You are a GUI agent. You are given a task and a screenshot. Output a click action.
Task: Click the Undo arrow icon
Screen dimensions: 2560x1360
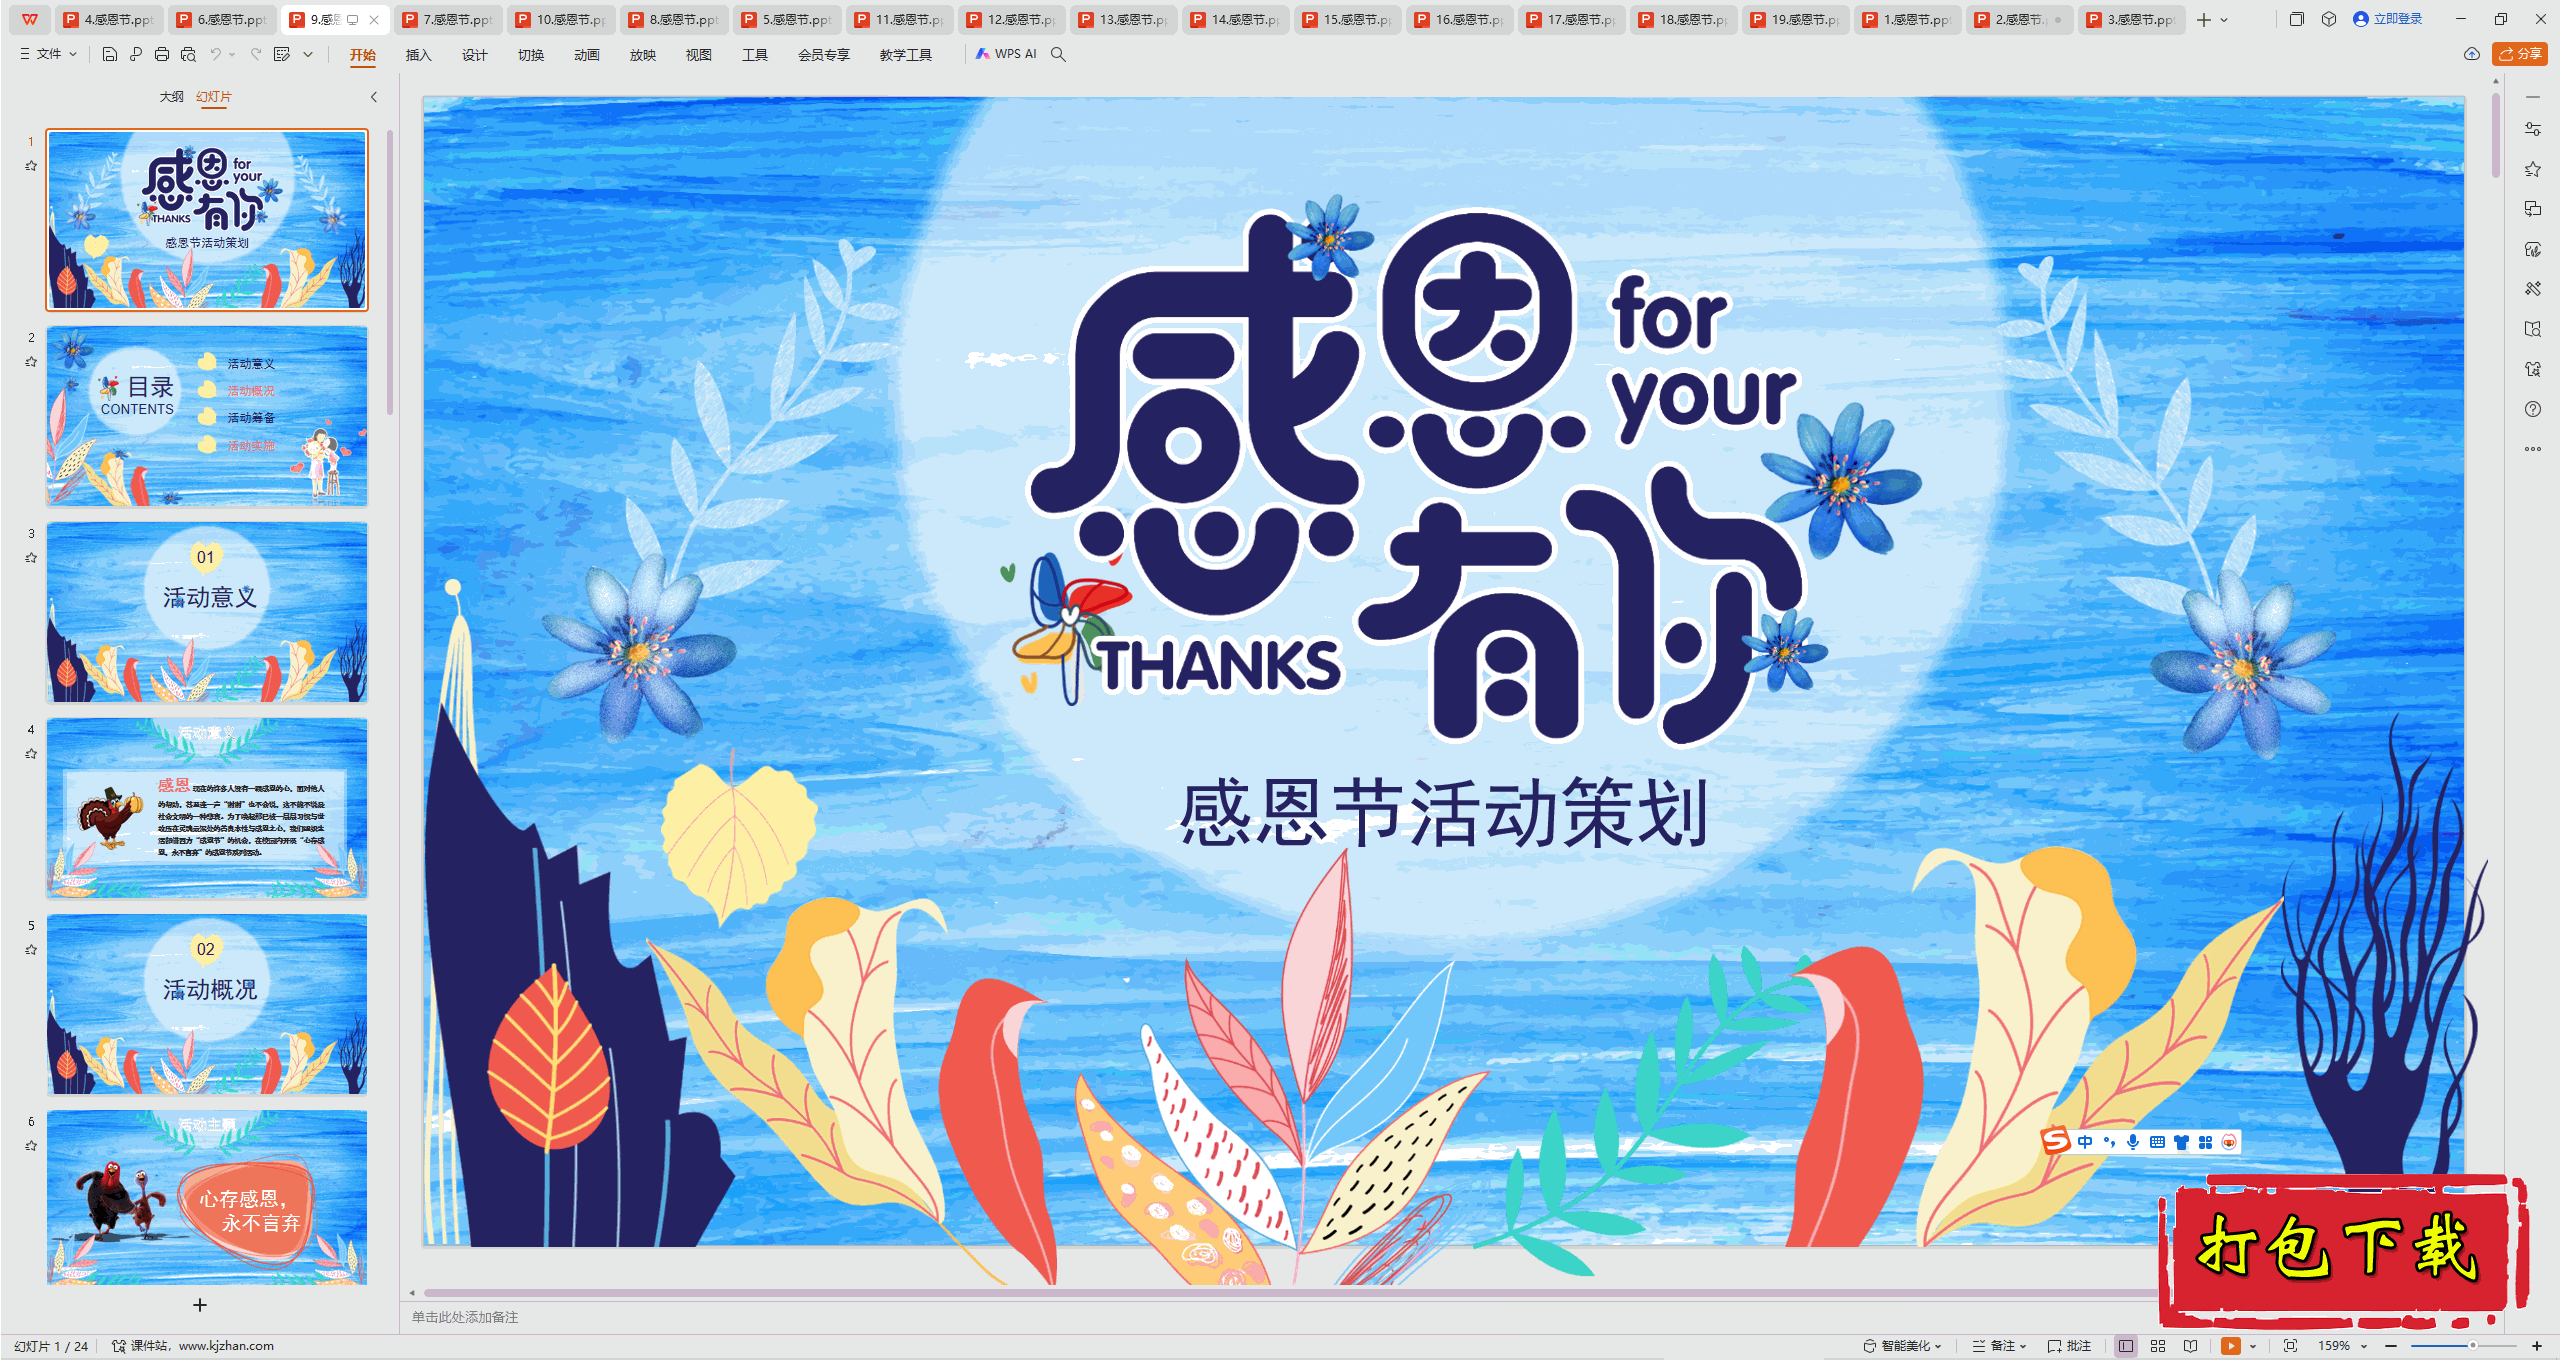pos(215,54)
